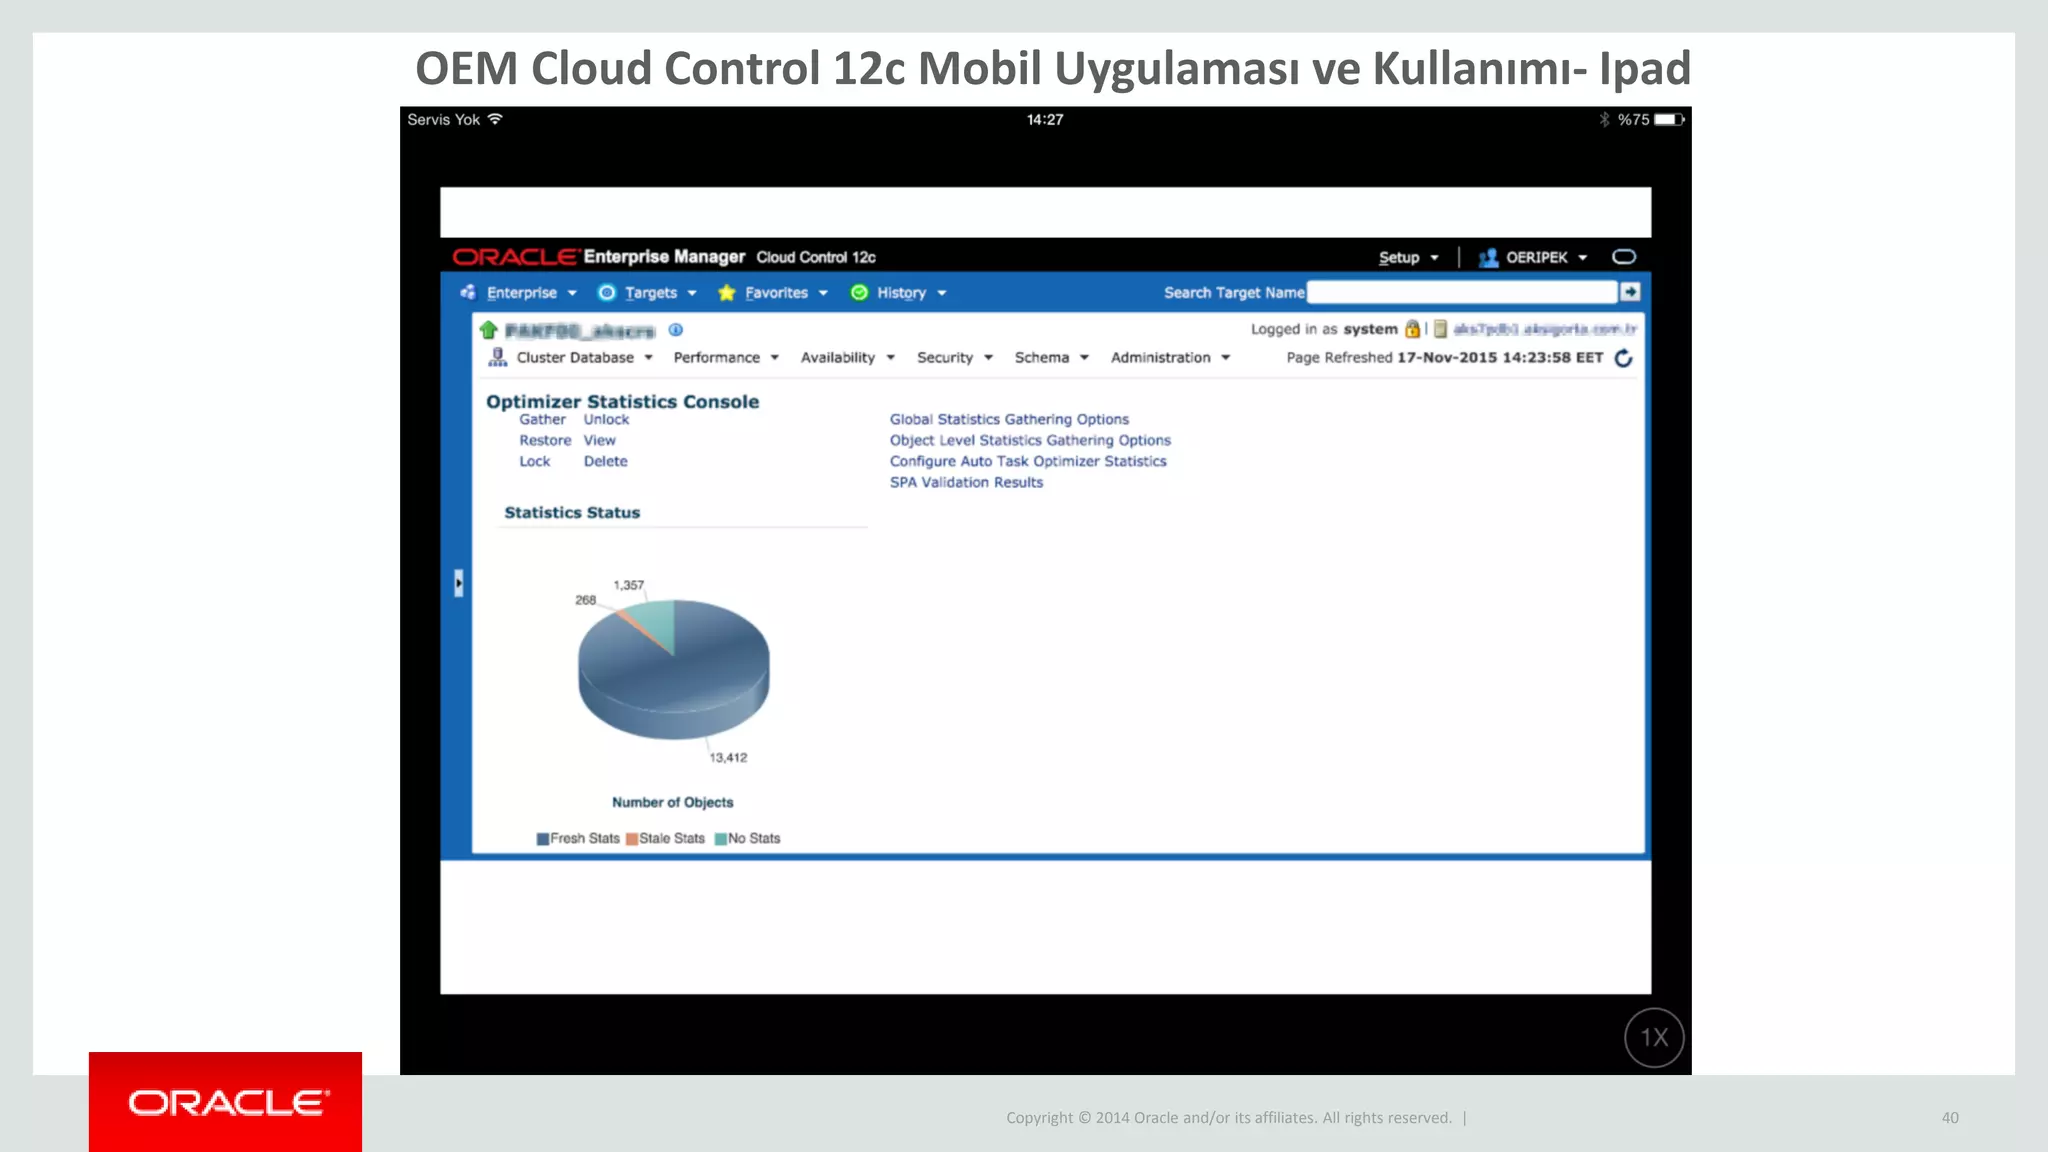The image size is (2048, 1152).
Task: Open the Favorites menu
Action: [x=786, y=292]
